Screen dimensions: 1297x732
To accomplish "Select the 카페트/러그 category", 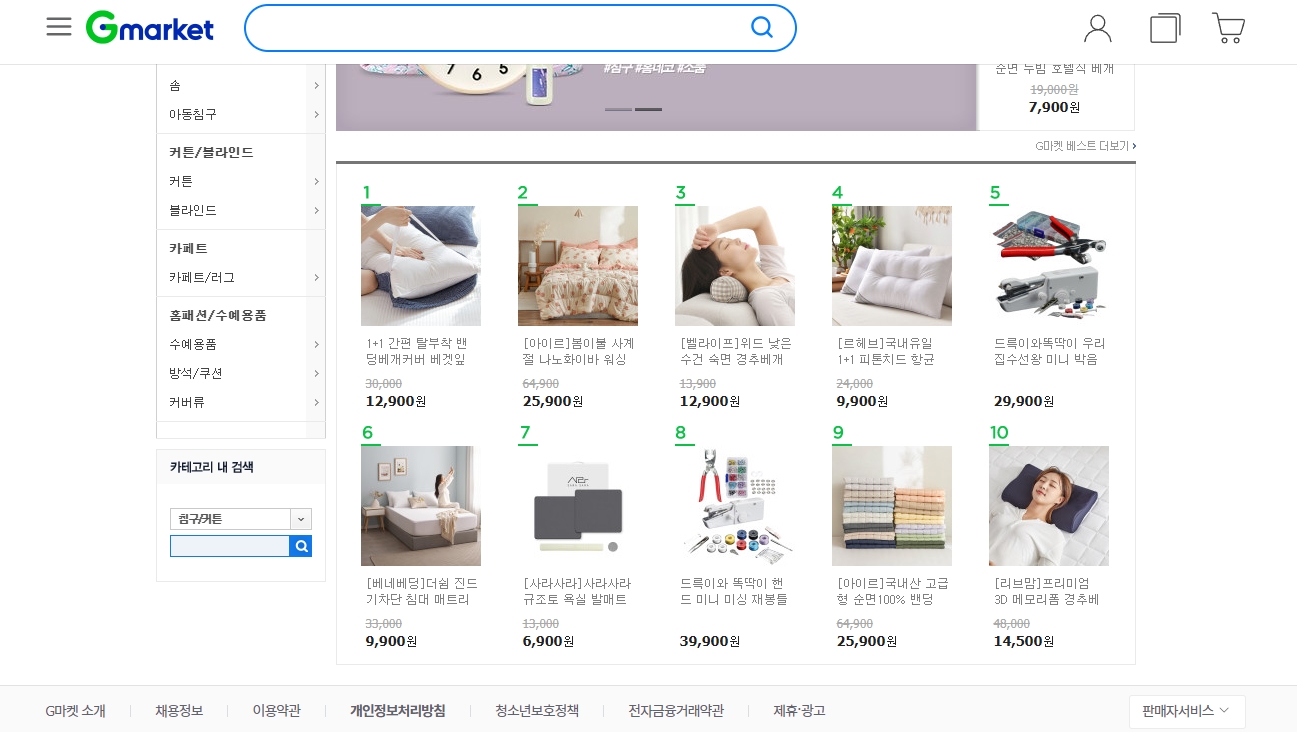I will 202,277.
